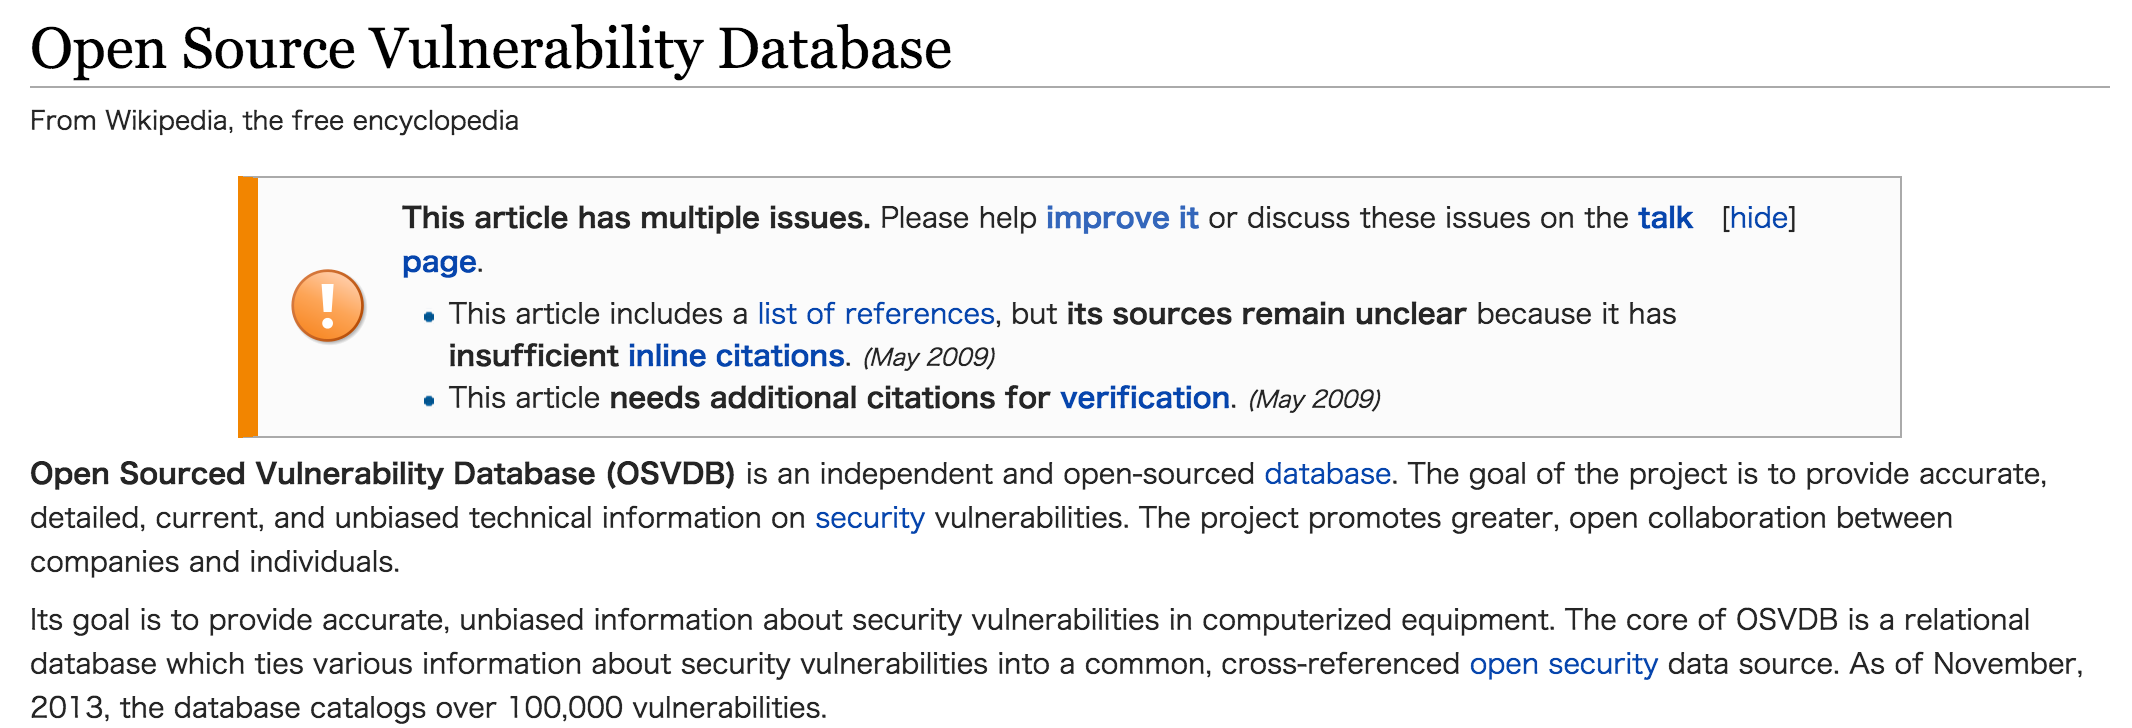The image size is (2132, 728).
Task: Open the "open security" link
Action: coord(1563,664)
